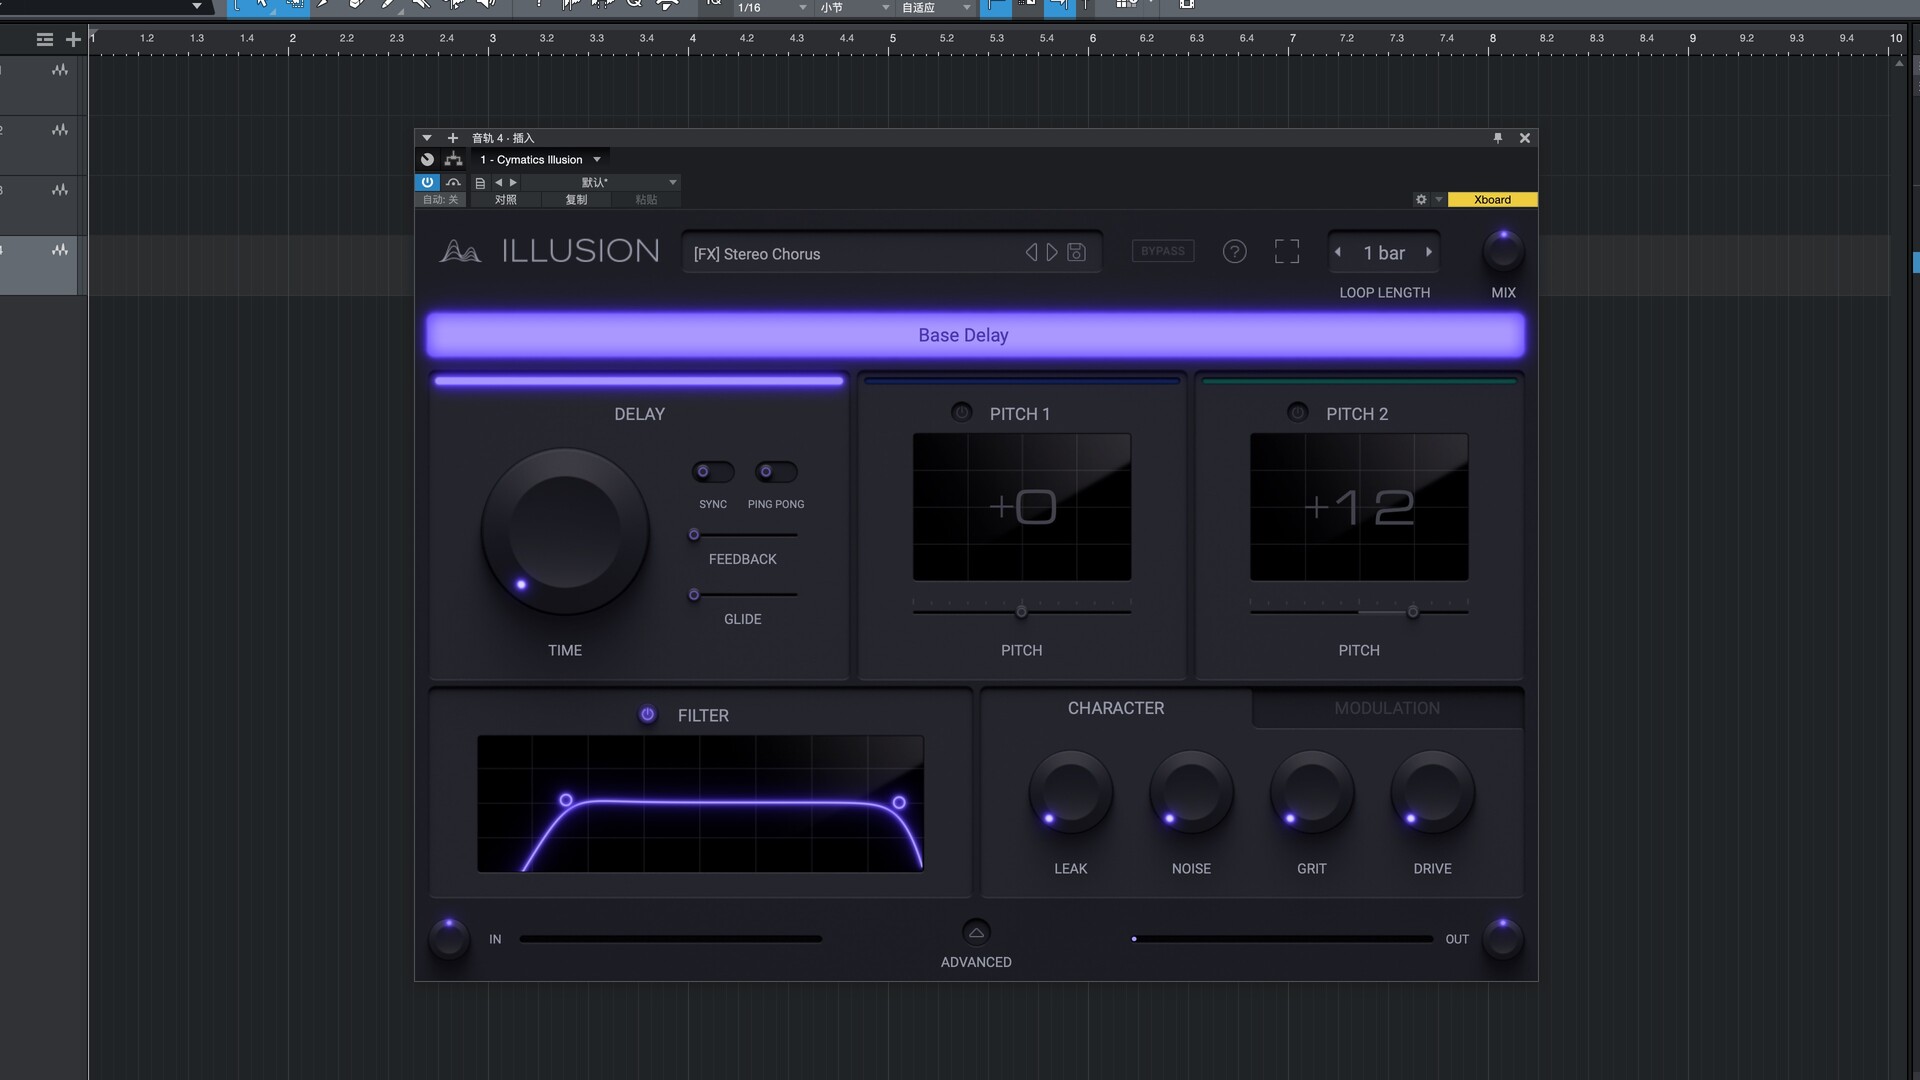Open the default preset dropdown
Screen dimensions: 1920x1080
point(600,183)
